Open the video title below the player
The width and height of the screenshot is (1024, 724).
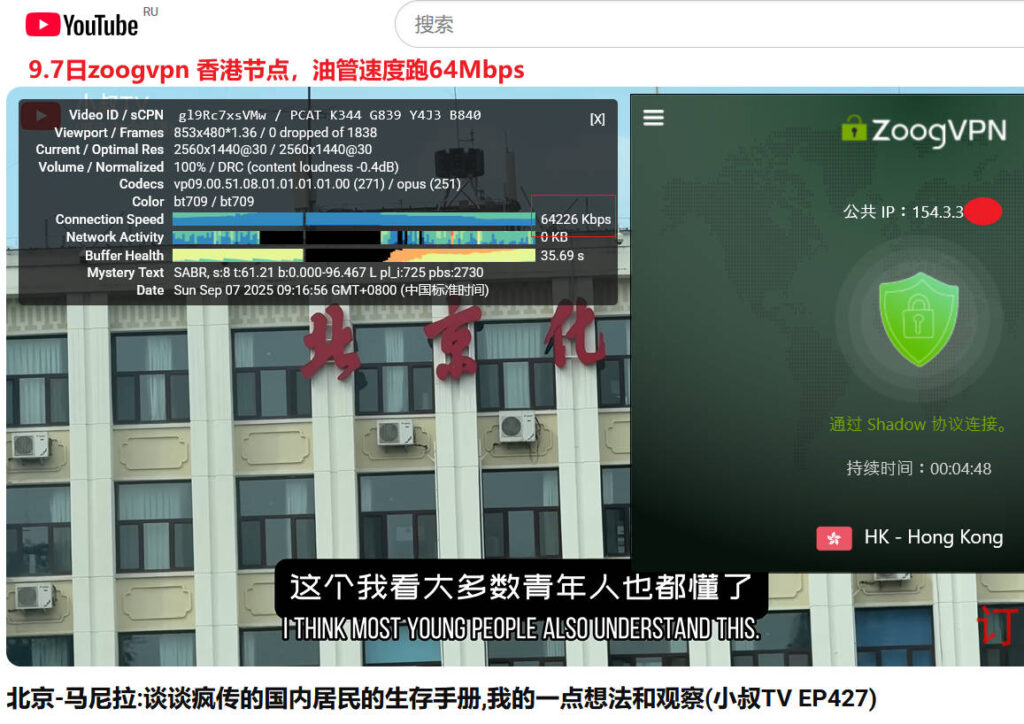441,697
